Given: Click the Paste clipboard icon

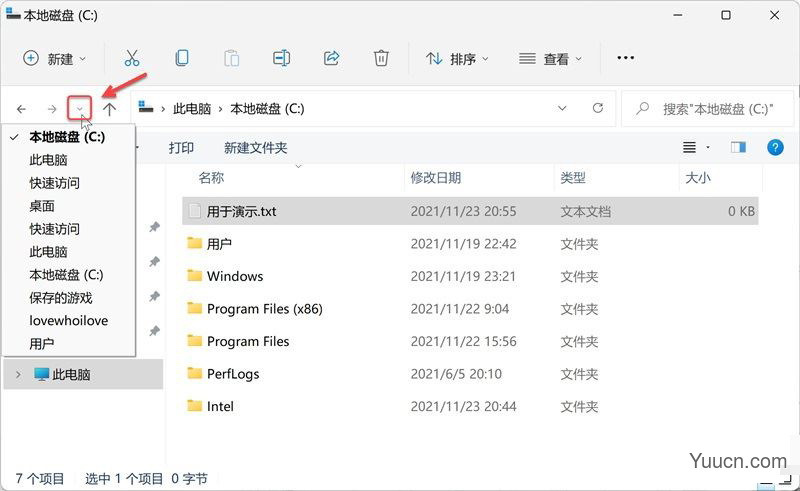Looking at the screenshot, I should 231,58.
